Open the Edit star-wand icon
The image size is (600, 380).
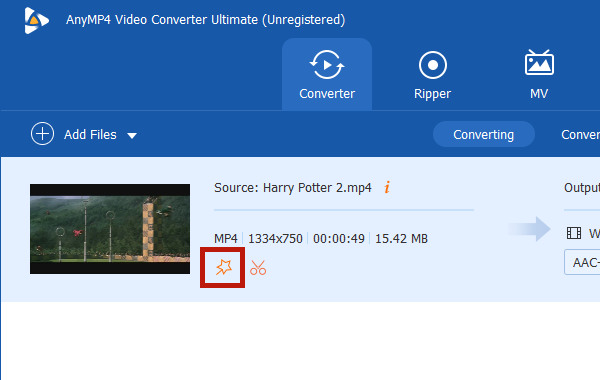(223, 267)
